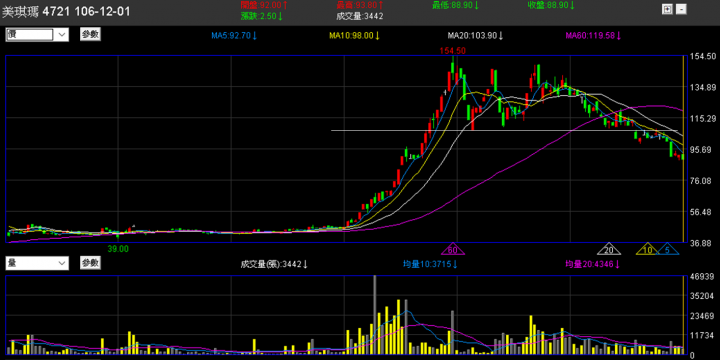Click the 均量20:4346 label

tap(593, 264)
